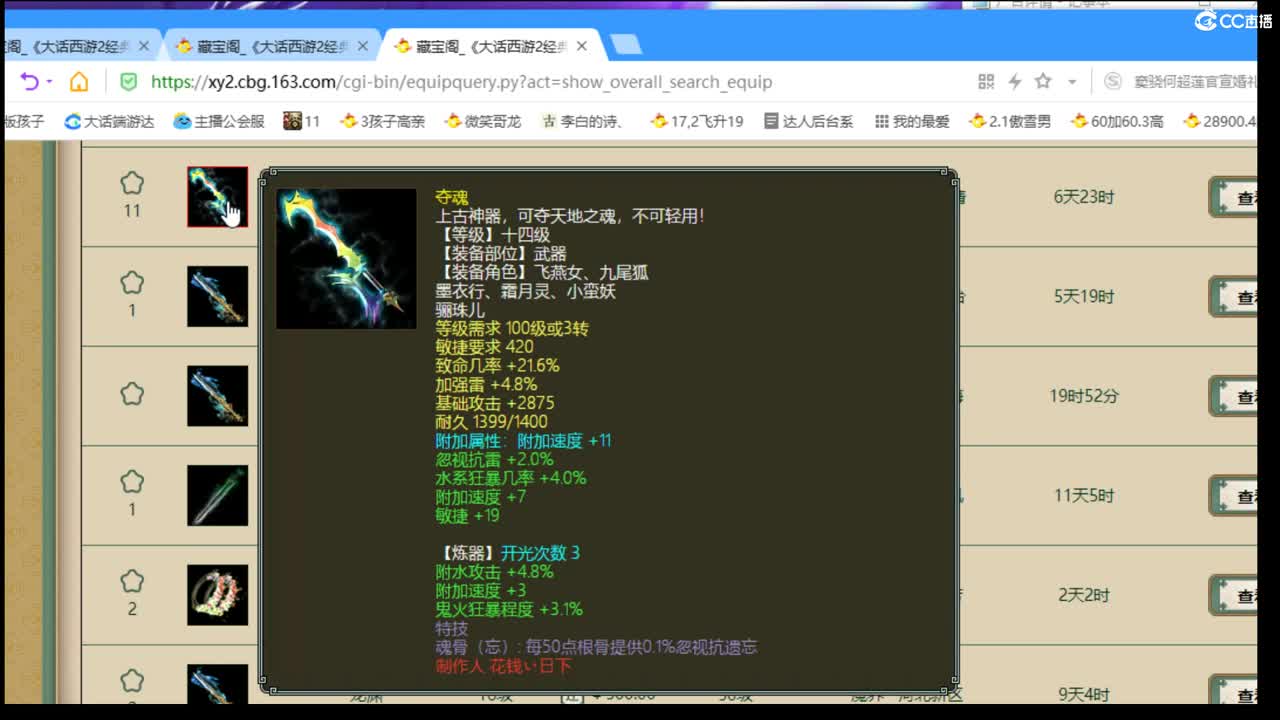
Task: Open the 17,2飞升19 bookmark
Action: (x=697, y=121)
